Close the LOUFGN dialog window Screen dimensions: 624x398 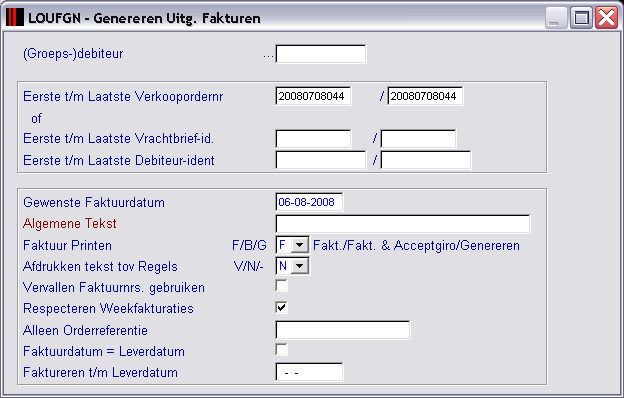click(606, 18)
